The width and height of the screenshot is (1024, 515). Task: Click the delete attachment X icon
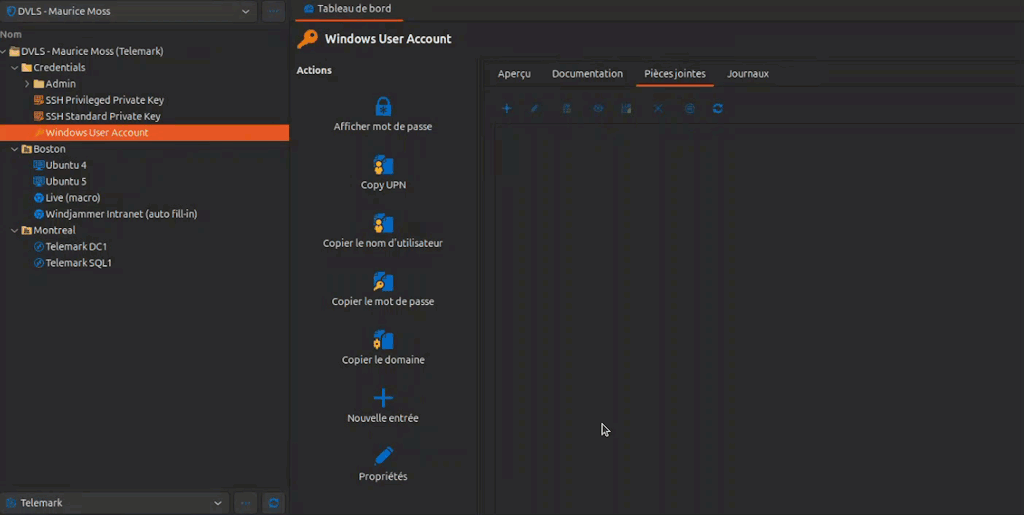point(658,108)
